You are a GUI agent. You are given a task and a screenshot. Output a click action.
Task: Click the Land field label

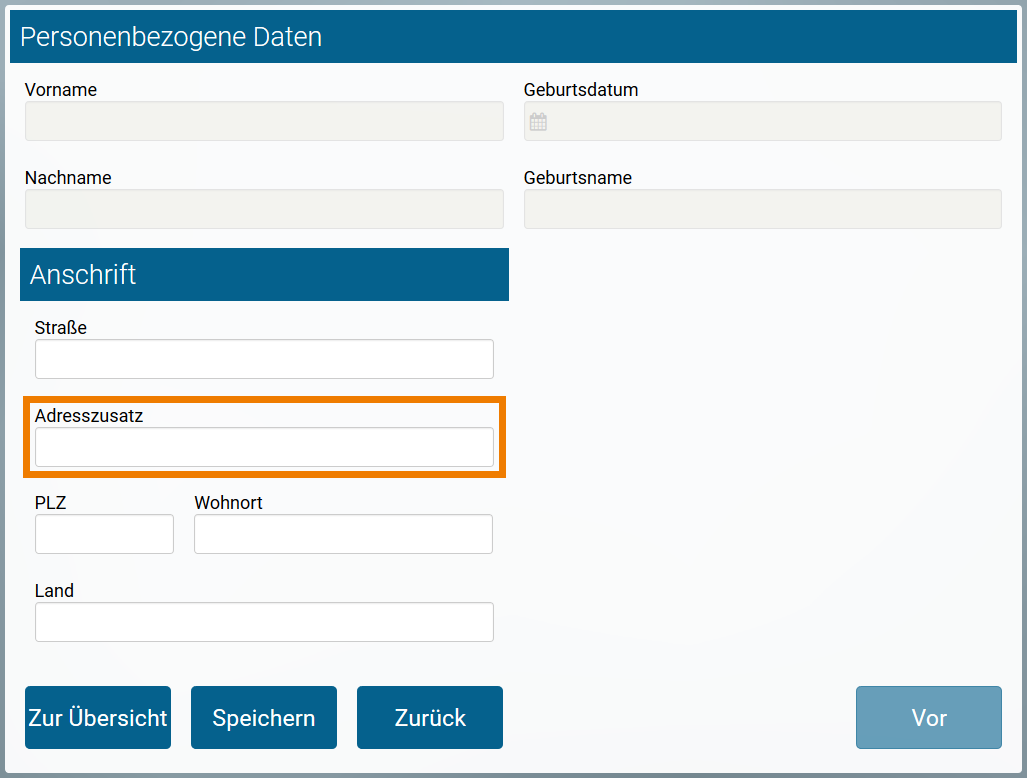point(55,590)
